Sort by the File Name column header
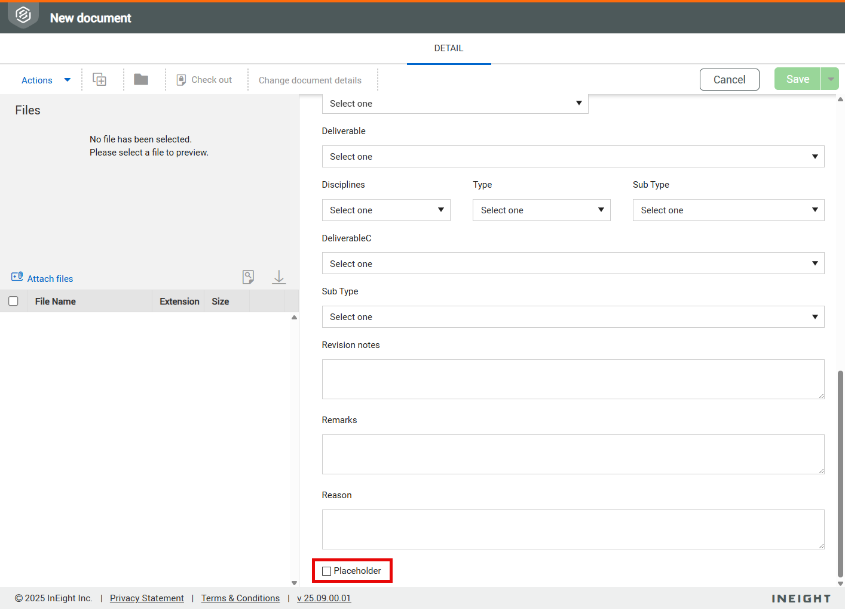845x609 pixels. pyautogui.click(x=55, y=301)
